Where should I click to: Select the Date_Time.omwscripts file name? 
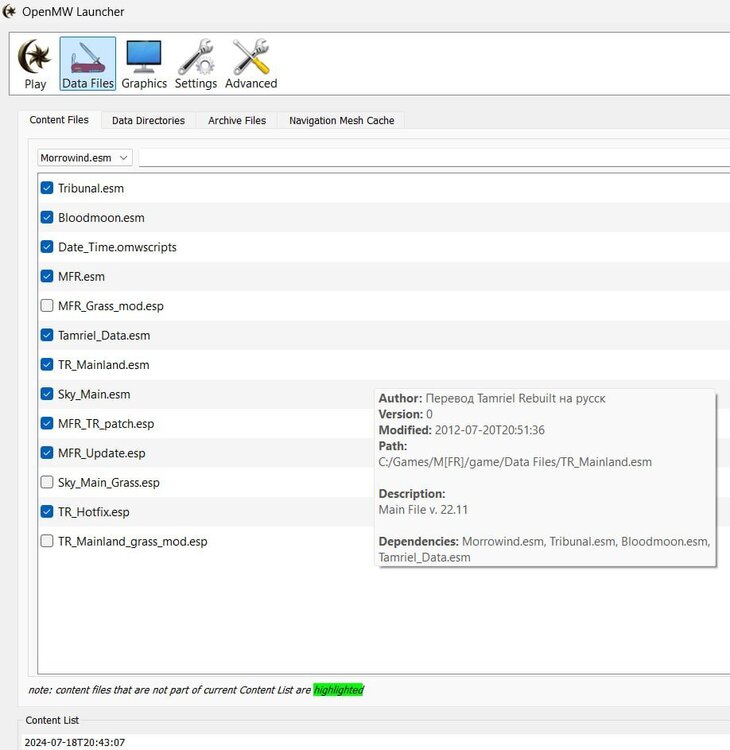point(117,247)
